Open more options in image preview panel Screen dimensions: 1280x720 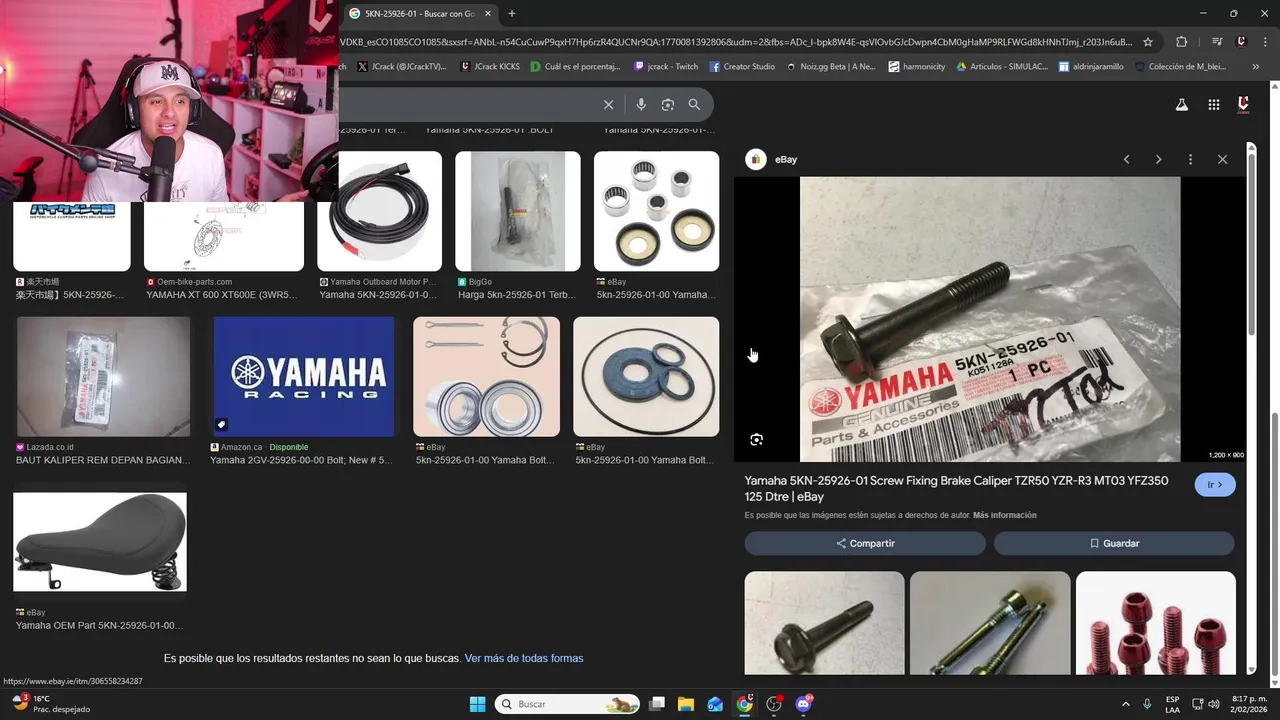click(x=1190, y=159)
